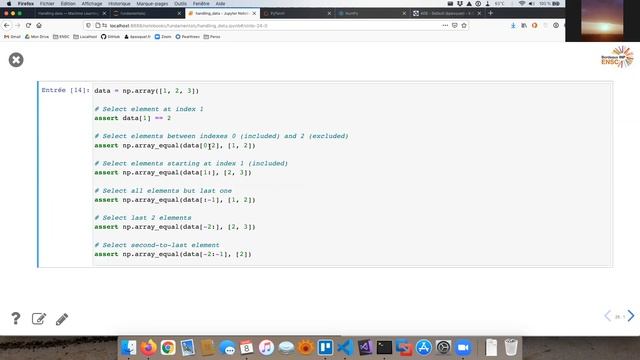Viewport: 640px width, 360px height.
Task: Close the handling_data Jupyter Notebook tab
Action: tap(254, 13)
